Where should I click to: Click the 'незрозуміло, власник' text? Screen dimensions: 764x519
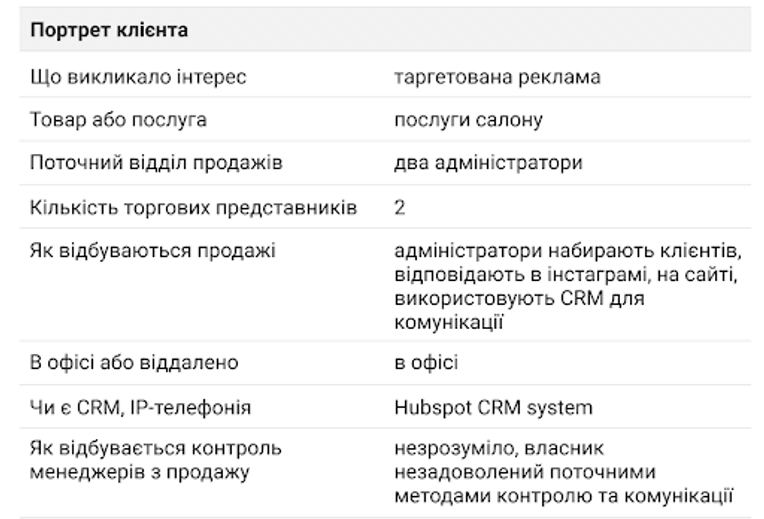point(499,448)
